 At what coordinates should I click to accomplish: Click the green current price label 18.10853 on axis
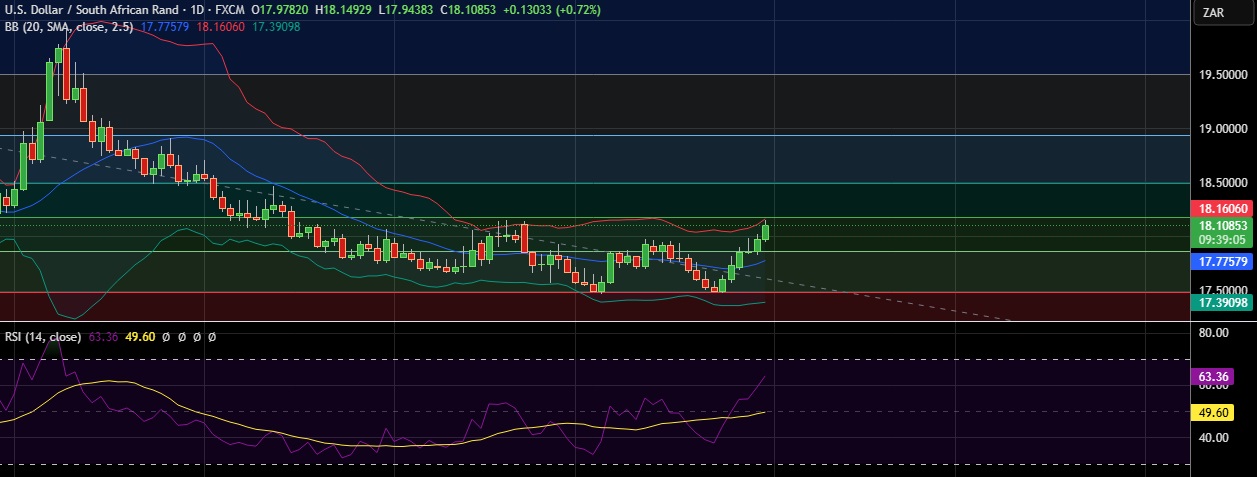[1223, 226]
